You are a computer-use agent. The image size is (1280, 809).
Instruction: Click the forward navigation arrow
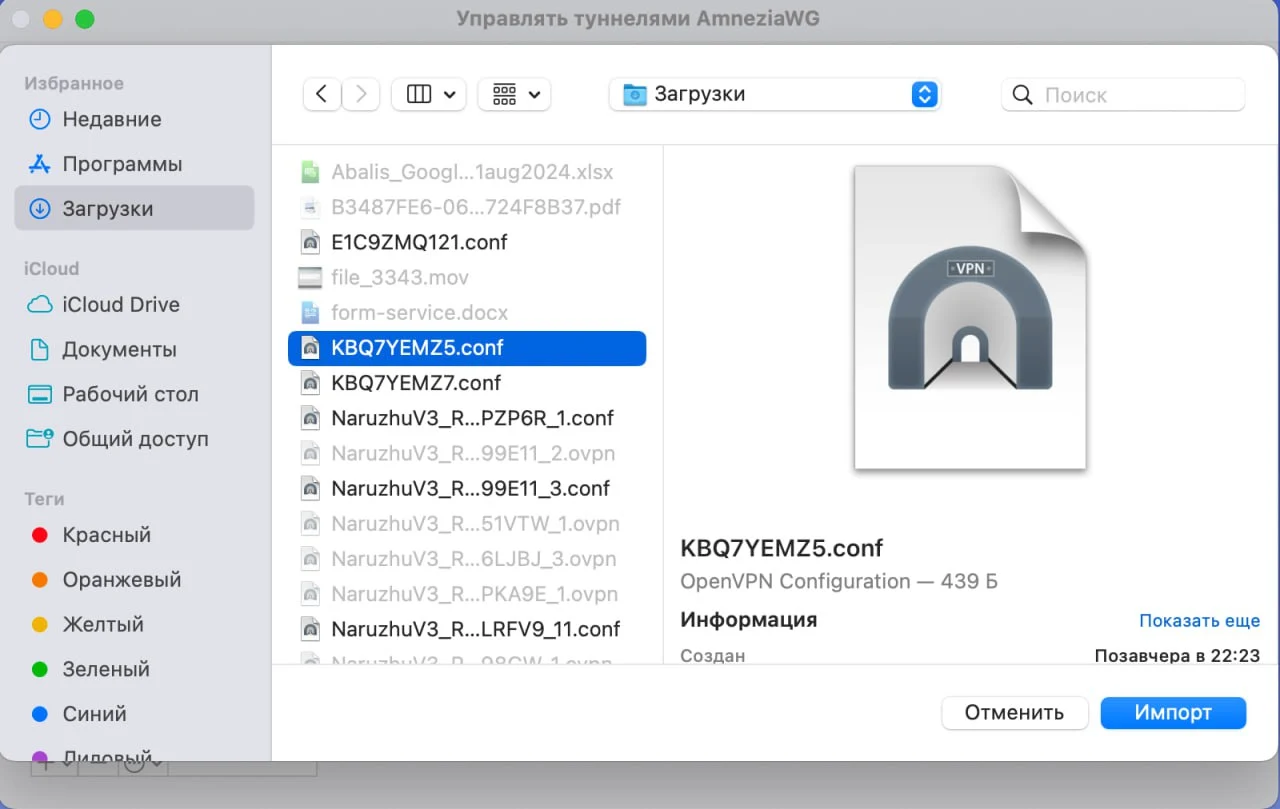361,94
